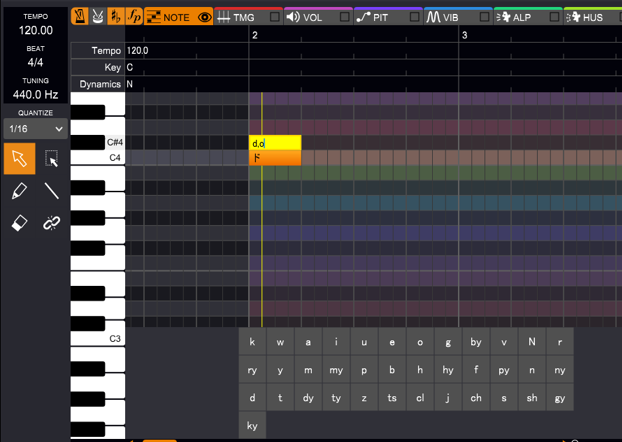Click the phoneme key 'u'
Image resolution: width=622 pixels, height=442 pixels.
click(x=364, y=342)
